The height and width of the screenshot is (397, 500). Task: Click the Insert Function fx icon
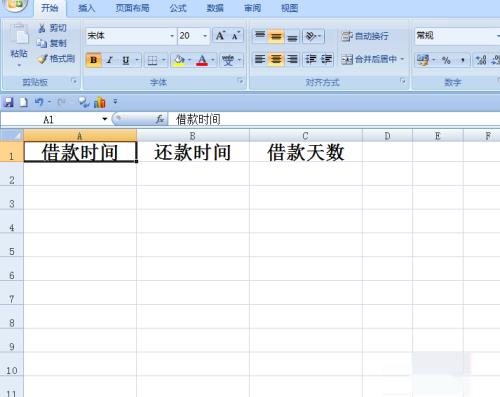(160, 119)
